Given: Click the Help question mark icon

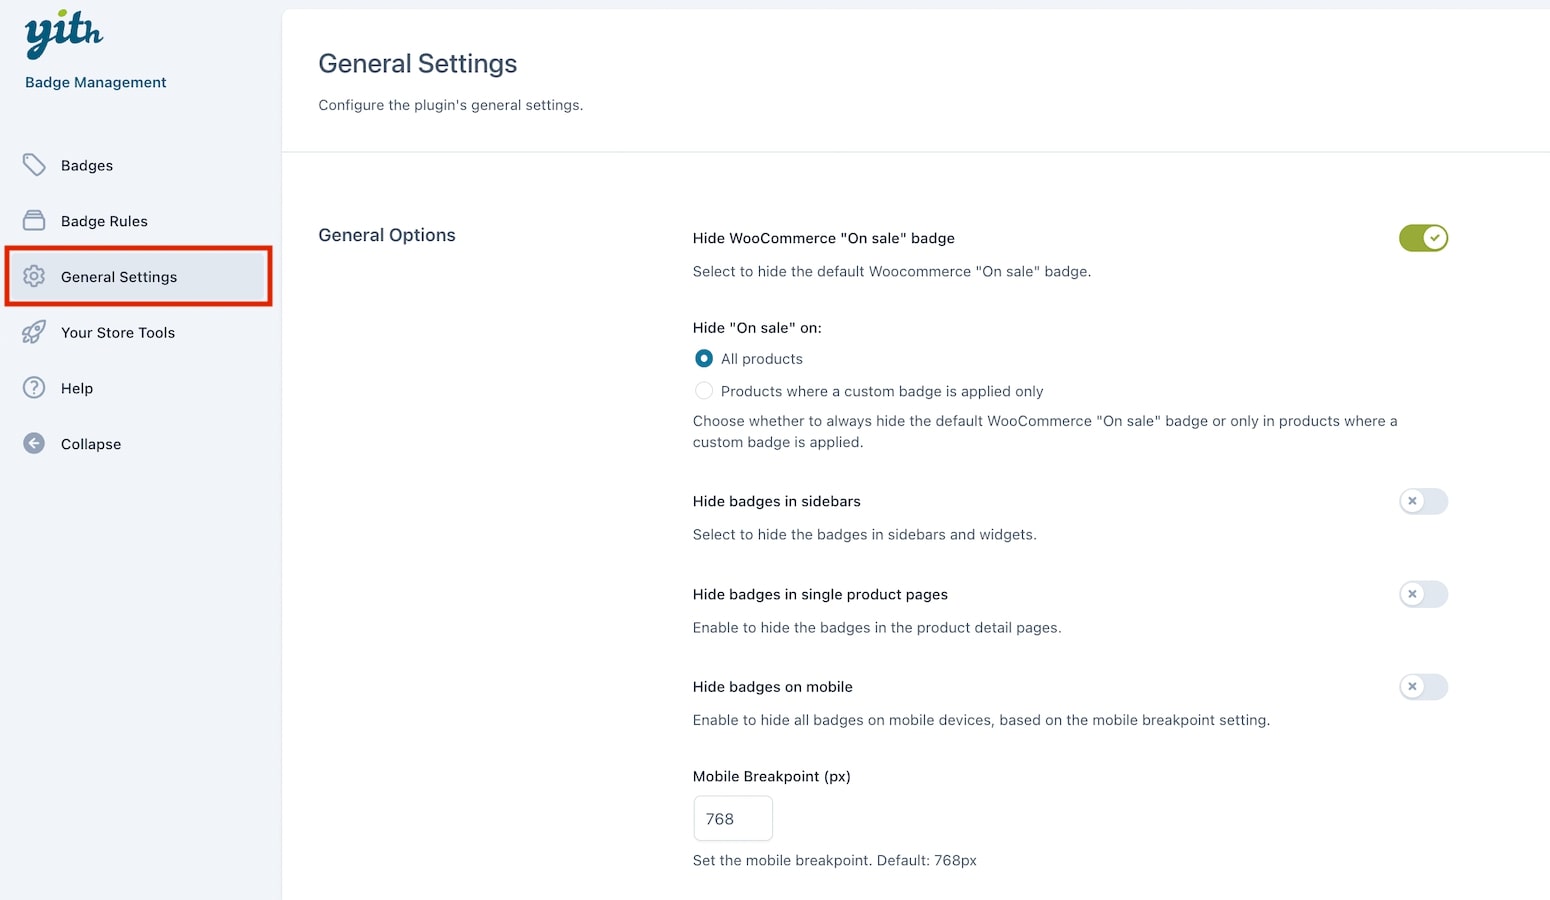Looking at the screenshot, I should coord(34,388).
